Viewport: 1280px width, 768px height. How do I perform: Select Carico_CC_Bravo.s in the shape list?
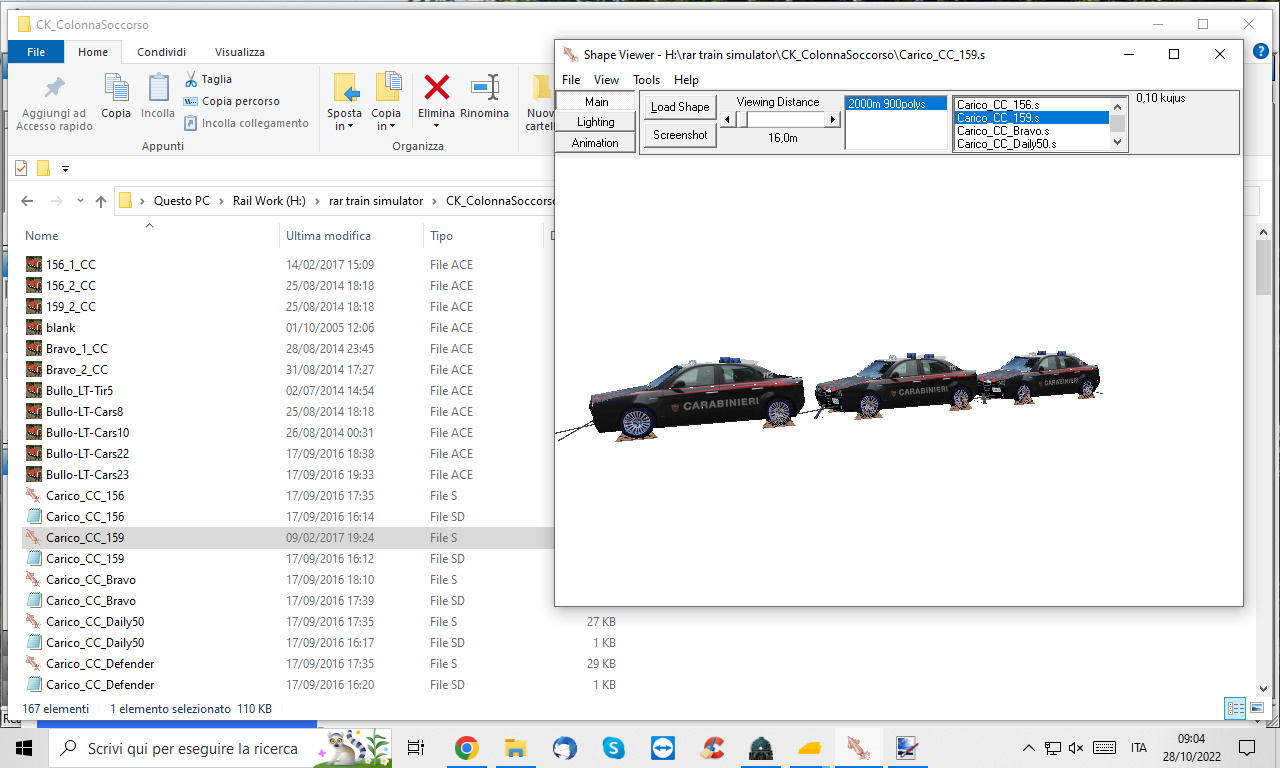[1031, 131]
